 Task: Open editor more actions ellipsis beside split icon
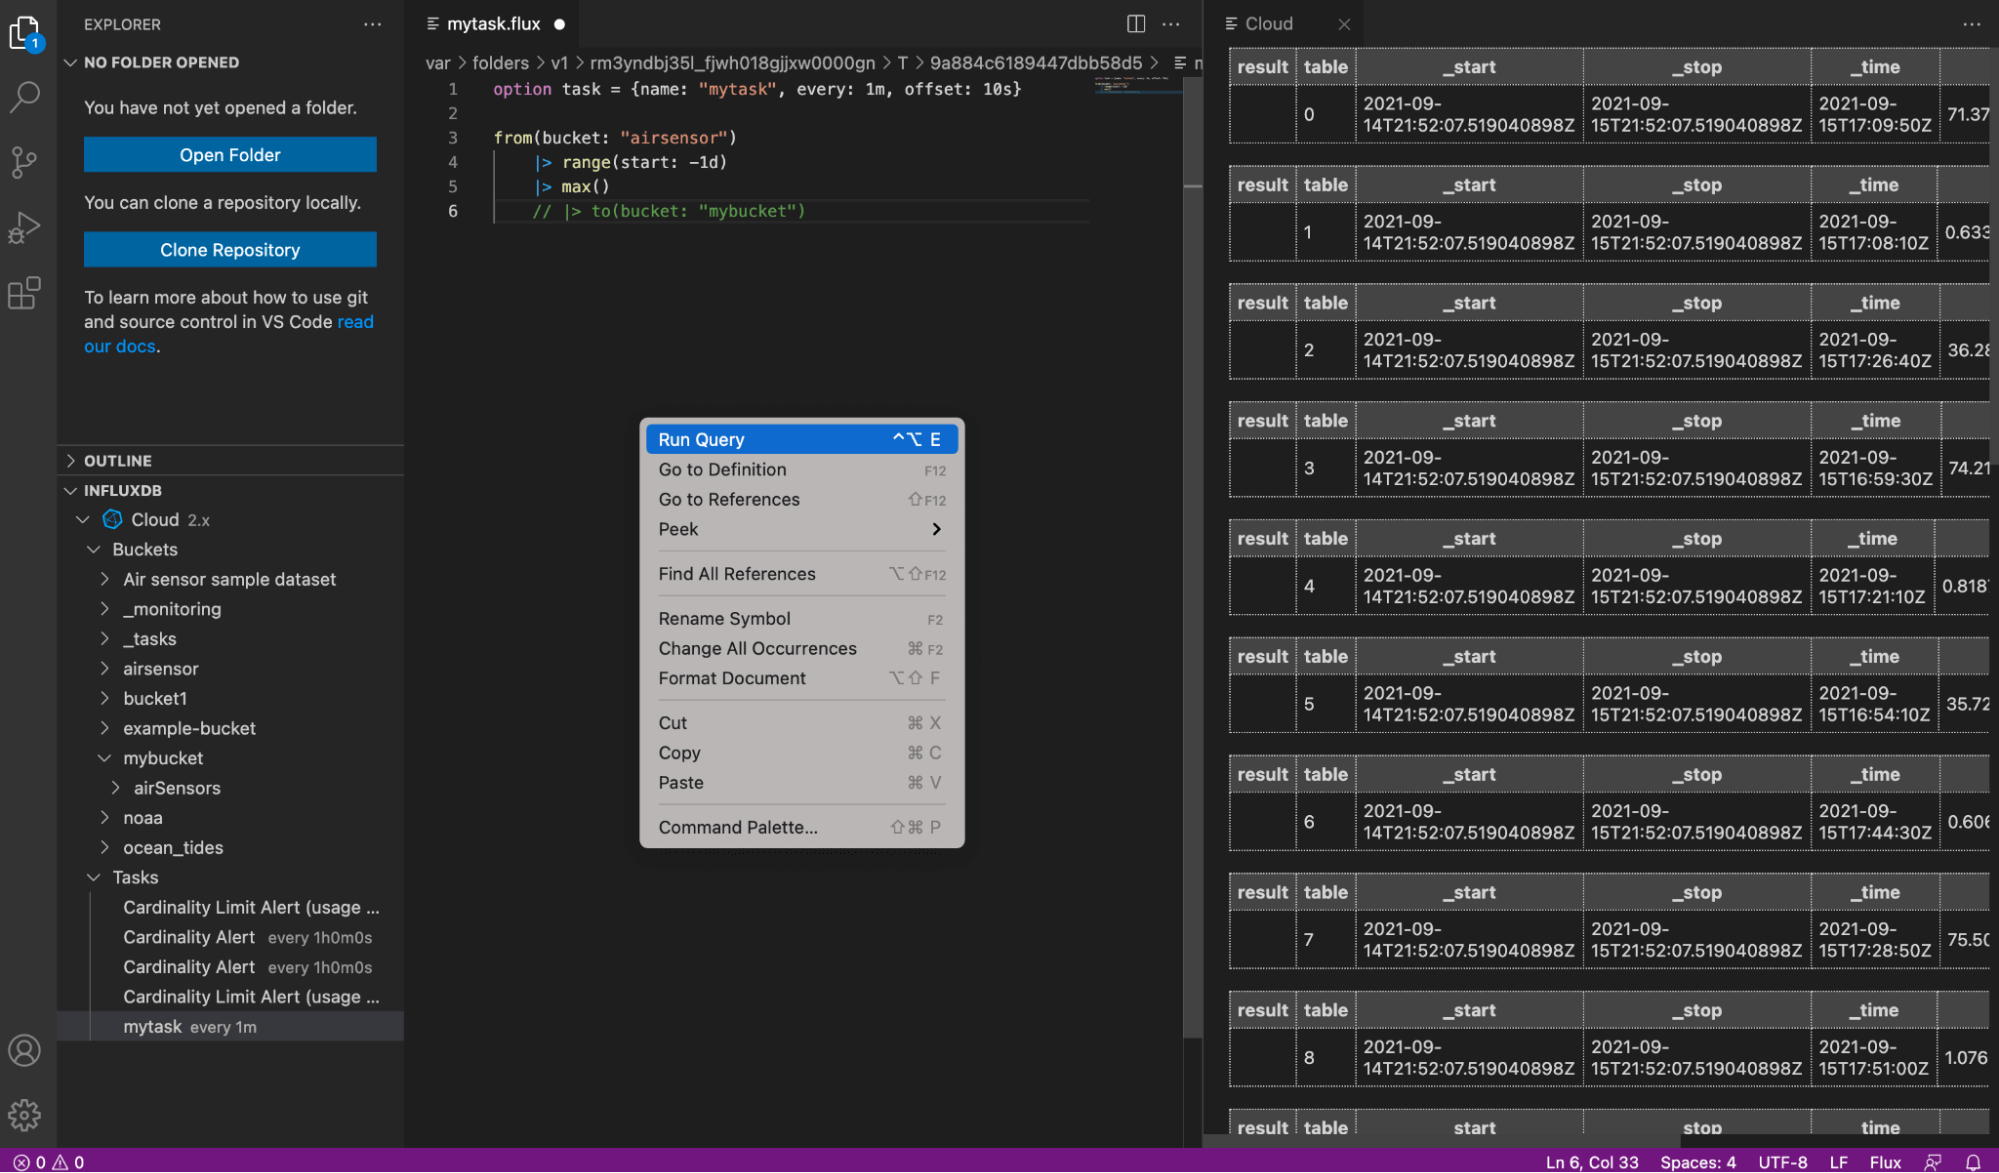(x=1171, y=24)
